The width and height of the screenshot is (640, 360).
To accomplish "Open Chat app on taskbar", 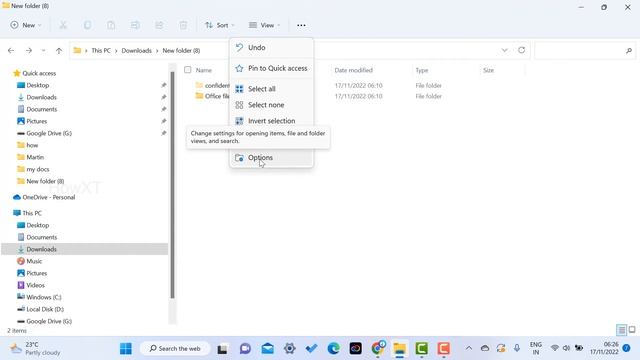I will 245,349.
